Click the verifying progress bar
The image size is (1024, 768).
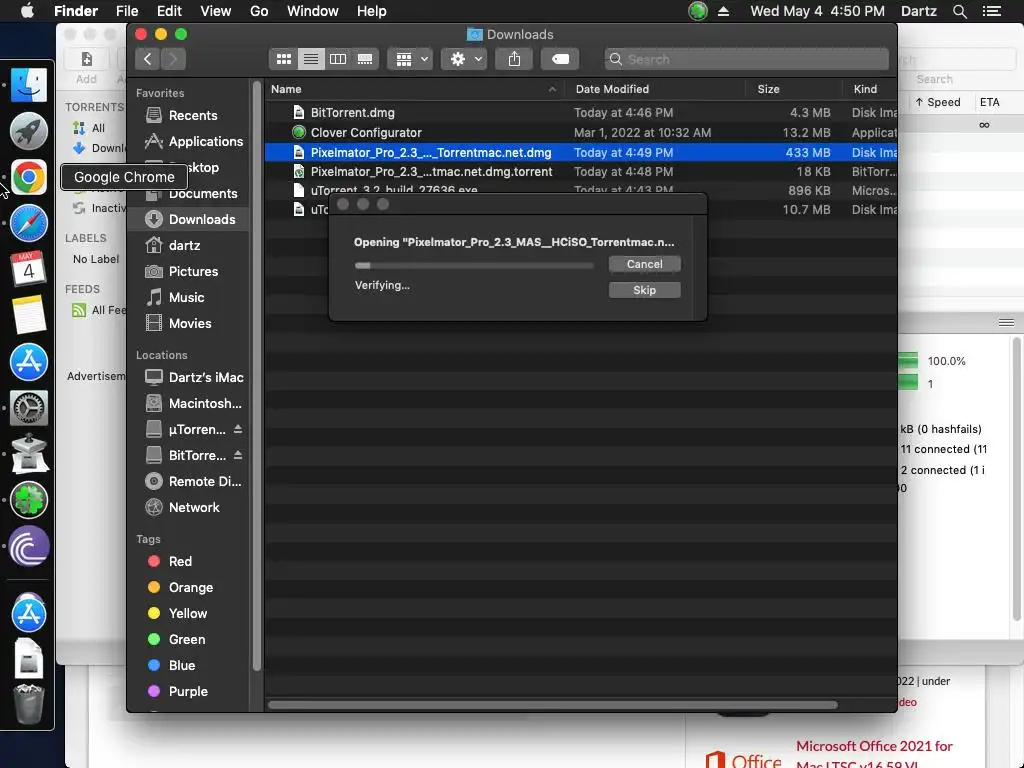coord(474,266)
